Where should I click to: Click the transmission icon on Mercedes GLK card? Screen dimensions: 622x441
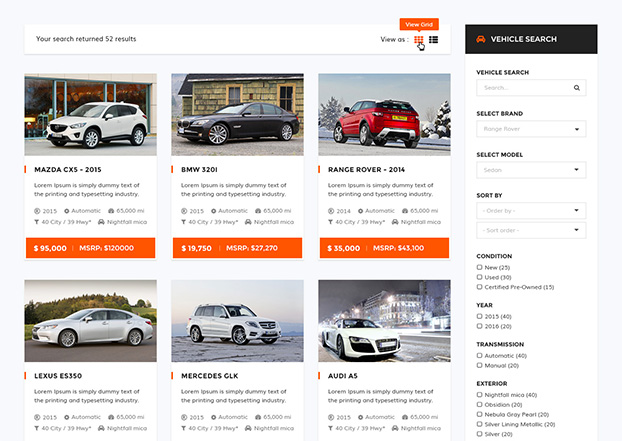(213, 417)
